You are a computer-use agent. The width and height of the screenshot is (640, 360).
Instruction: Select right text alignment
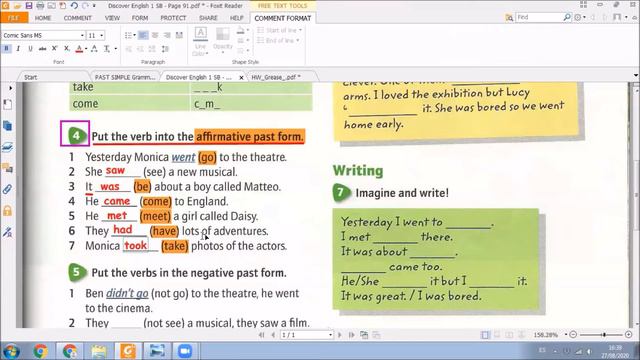(167, 36)
